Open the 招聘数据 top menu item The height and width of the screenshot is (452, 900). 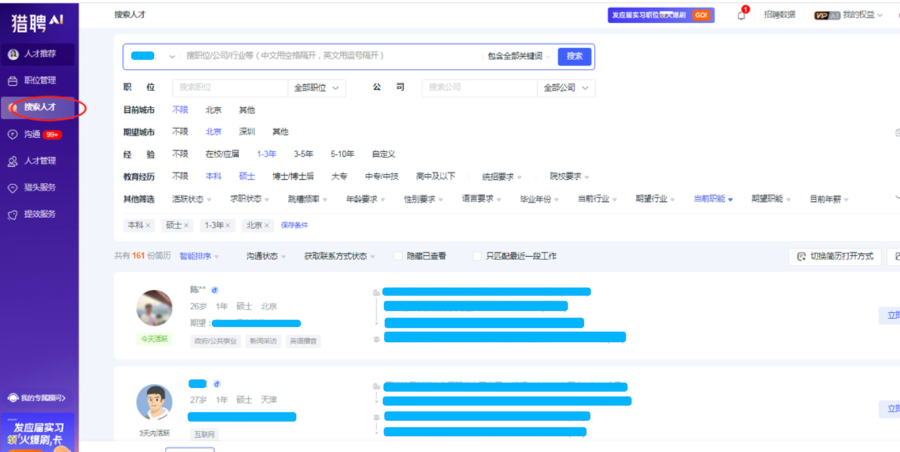779,15
